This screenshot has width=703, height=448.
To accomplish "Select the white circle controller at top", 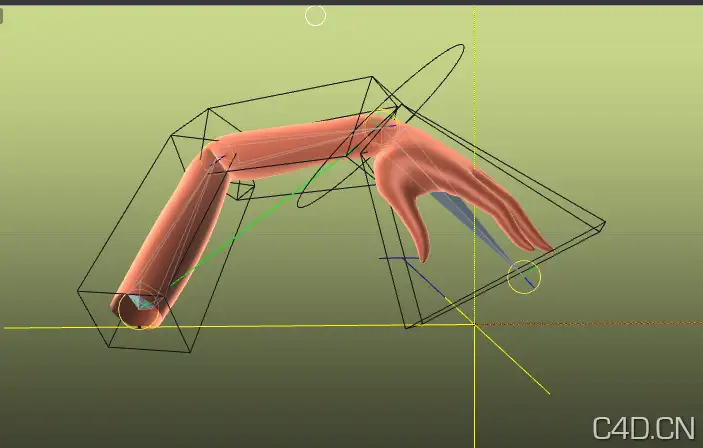I will (315, 16).
